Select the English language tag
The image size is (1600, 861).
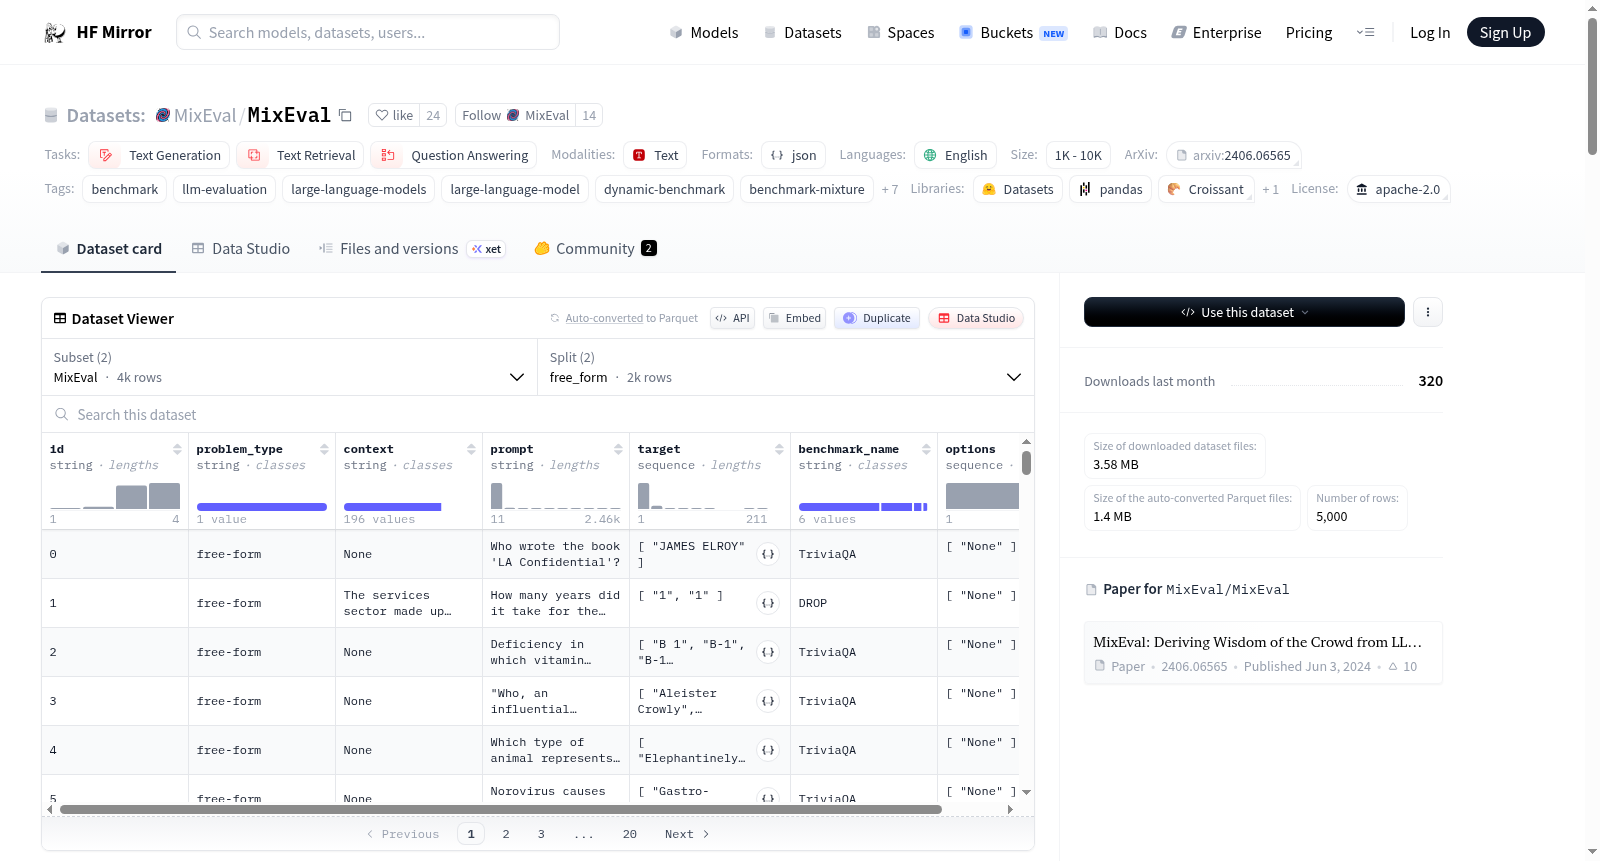click(x=955, y=155)
